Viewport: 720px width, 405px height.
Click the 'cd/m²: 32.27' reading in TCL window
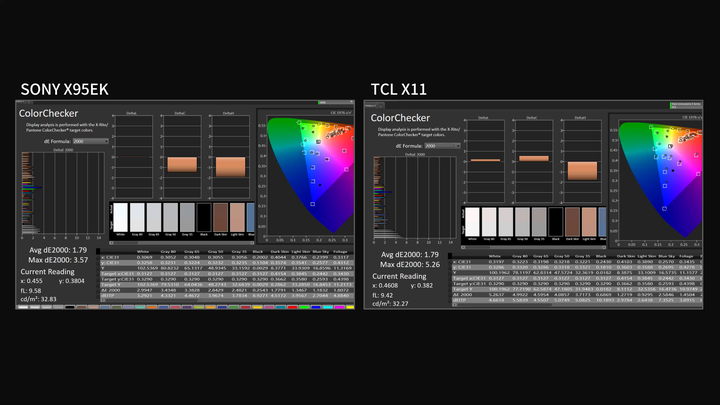pyautogui.click(x=390, y=304)
